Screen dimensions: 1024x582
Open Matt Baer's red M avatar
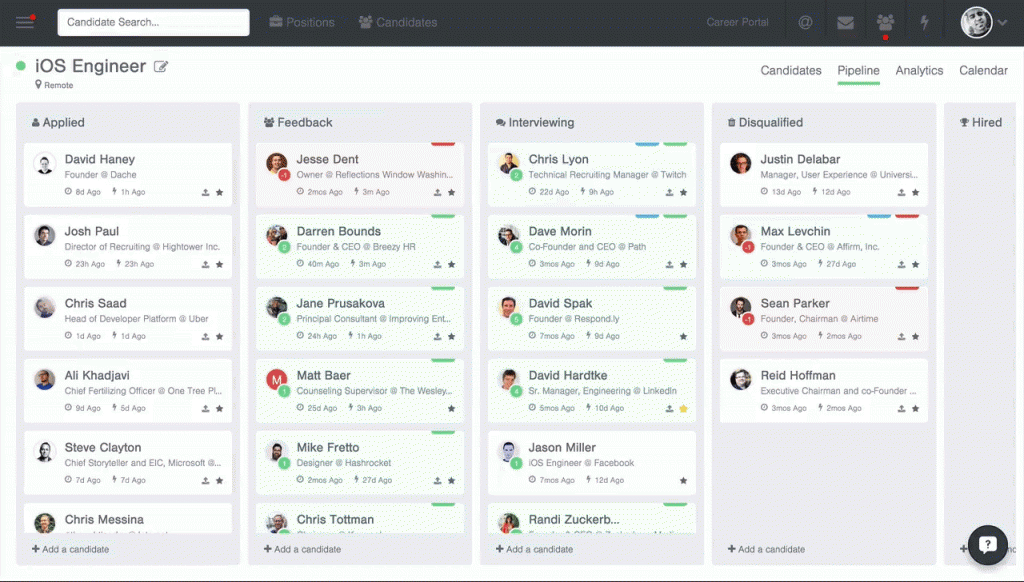click(277, 380)
